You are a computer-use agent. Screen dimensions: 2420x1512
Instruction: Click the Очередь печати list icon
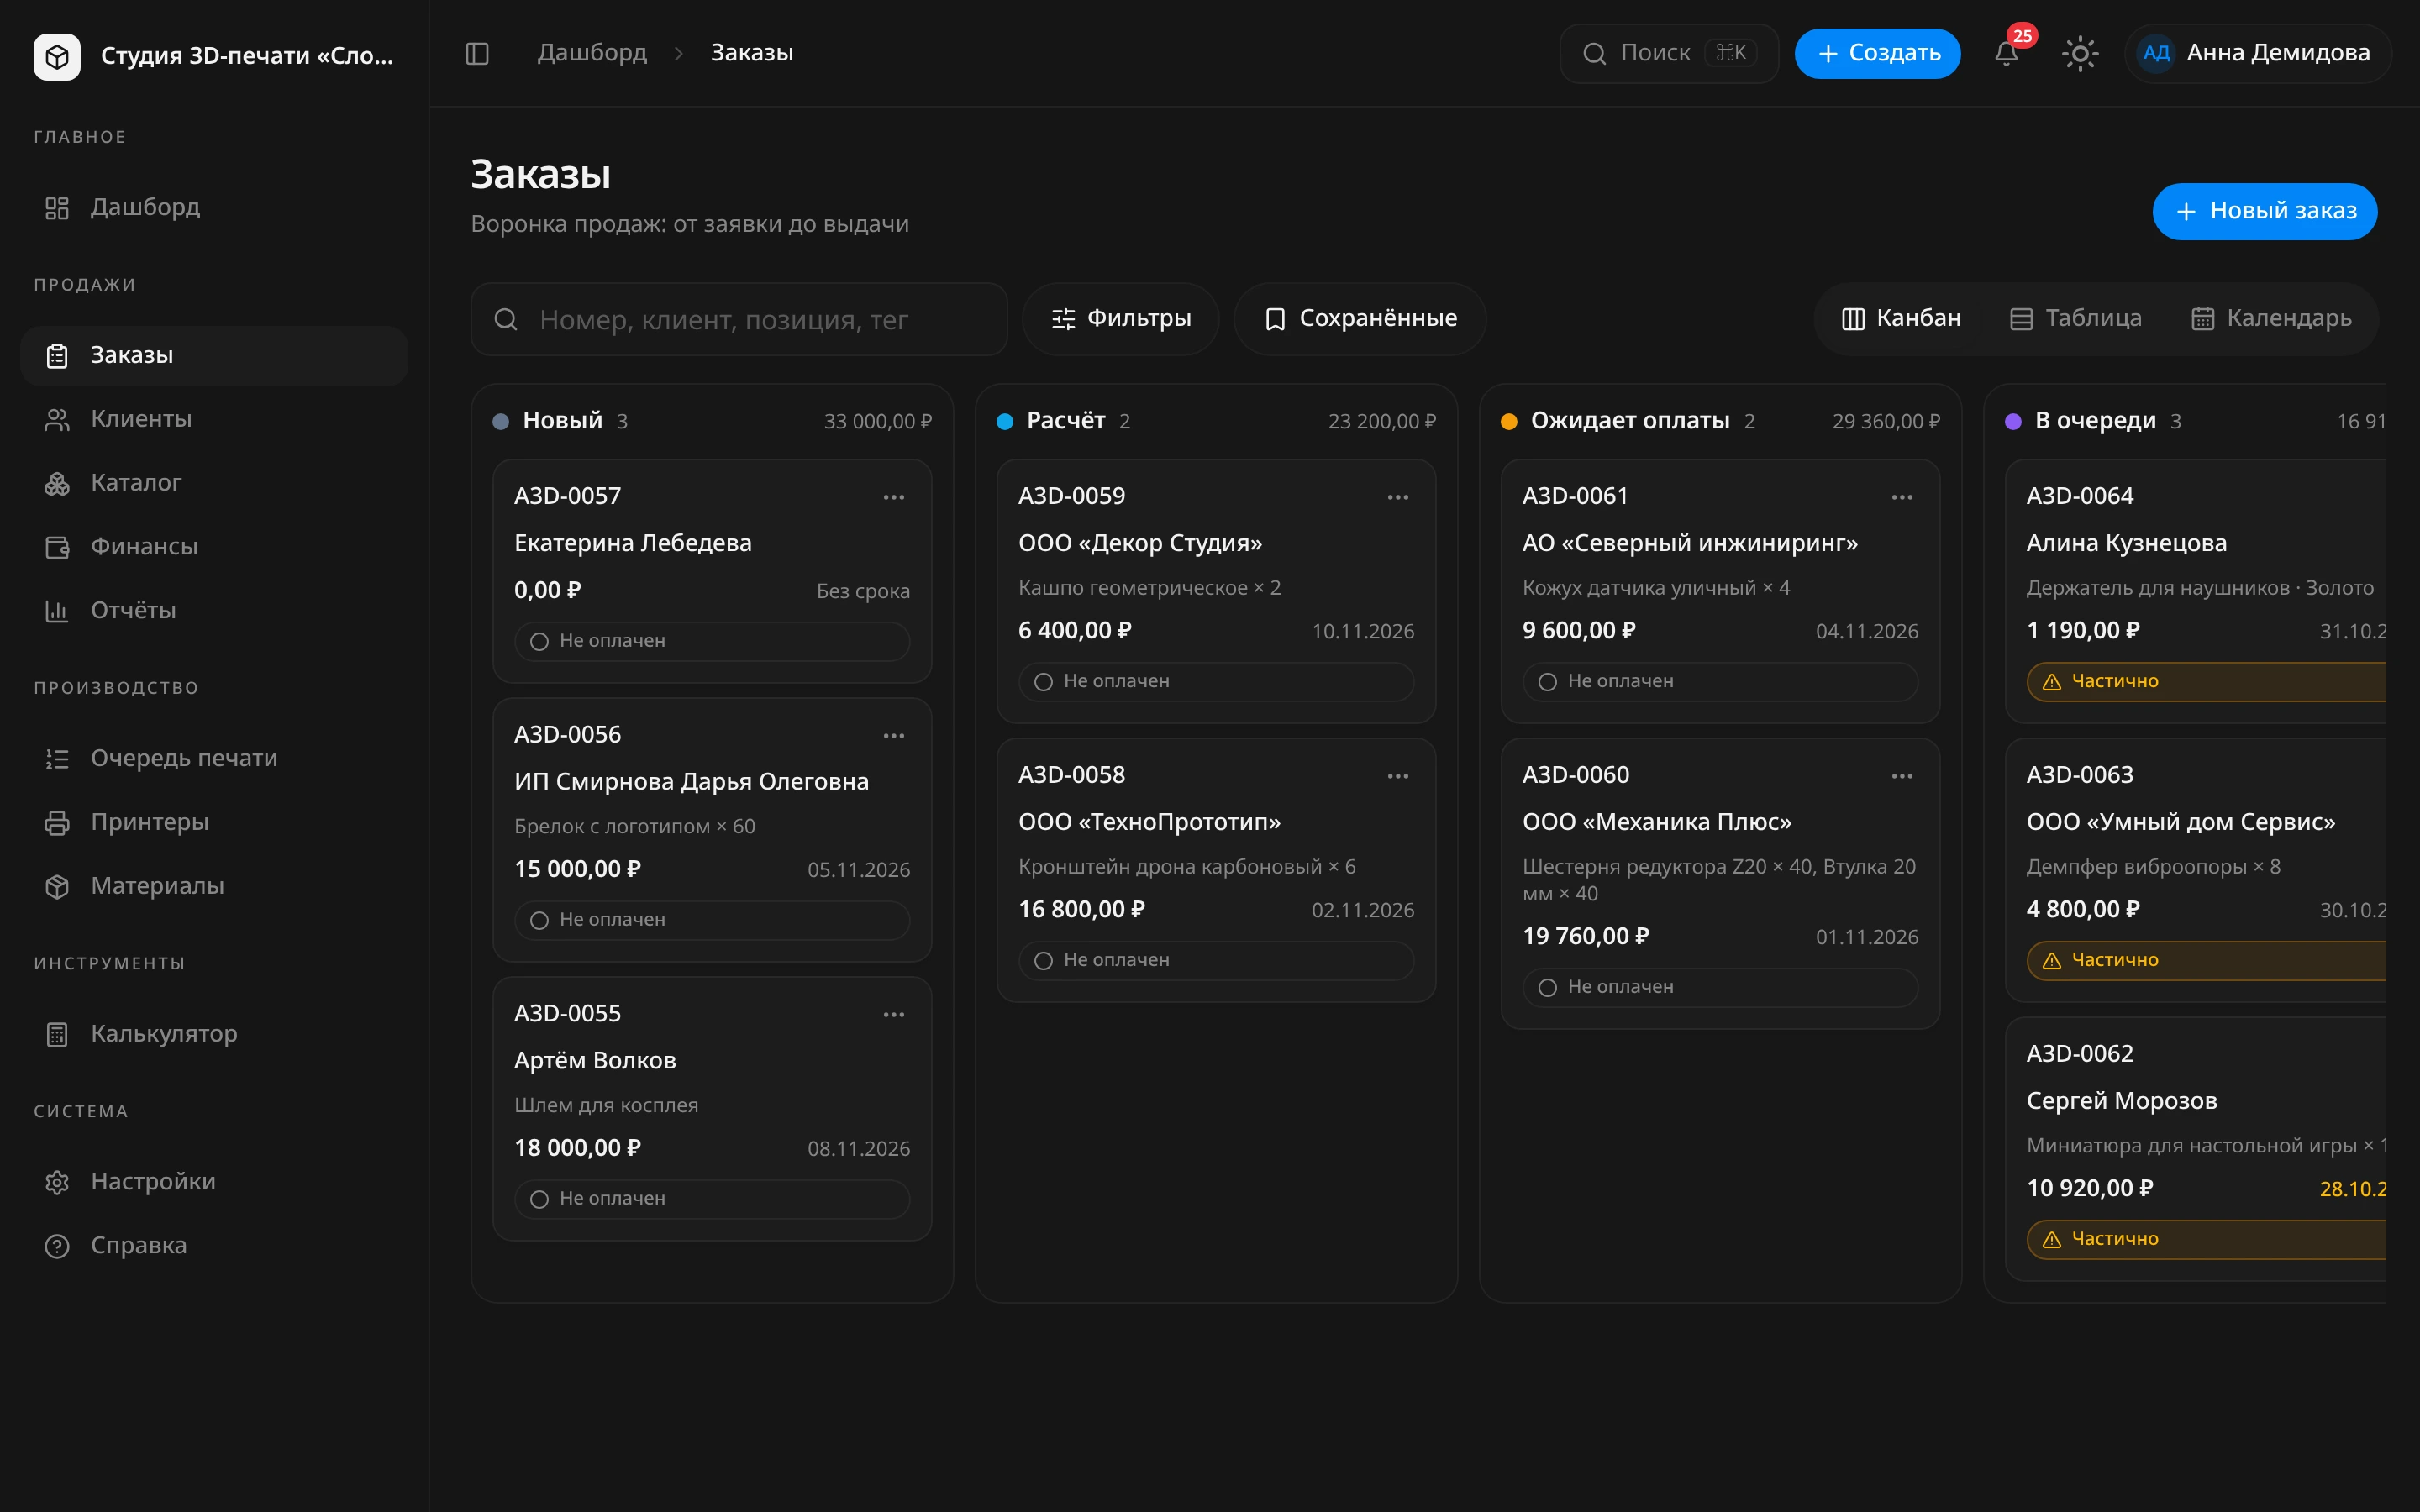(57, 759)
